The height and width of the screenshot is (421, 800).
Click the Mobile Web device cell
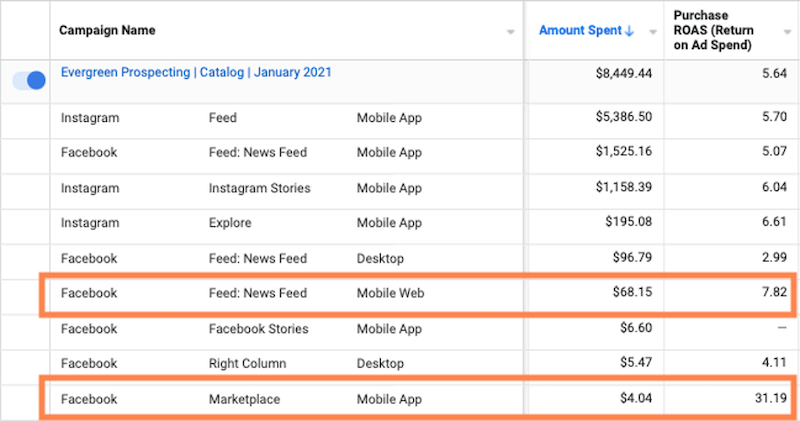point(390,293)
